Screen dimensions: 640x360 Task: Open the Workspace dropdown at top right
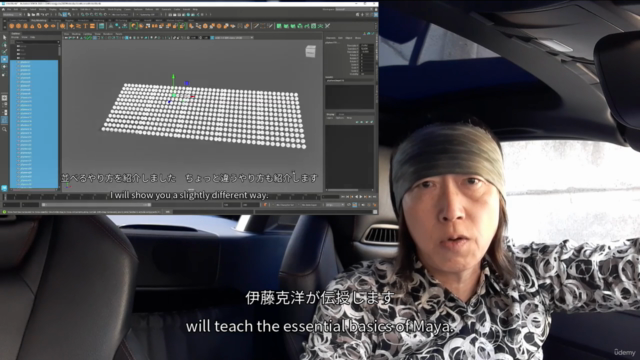click(x=354, y=9)
